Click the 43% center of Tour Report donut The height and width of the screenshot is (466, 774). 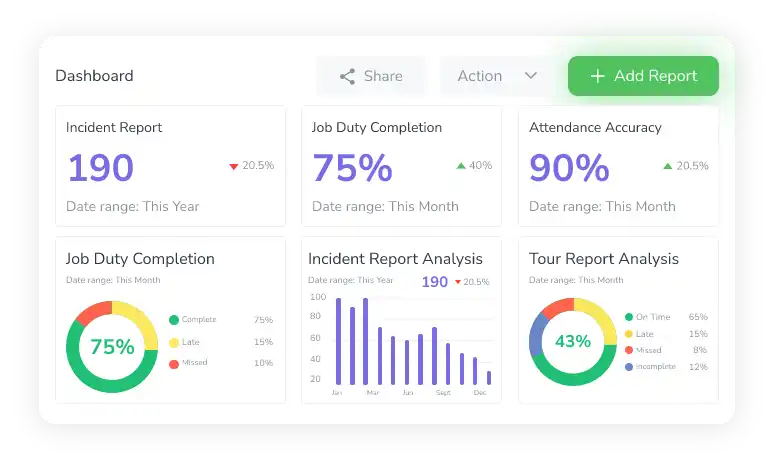(x=573, y=341)
